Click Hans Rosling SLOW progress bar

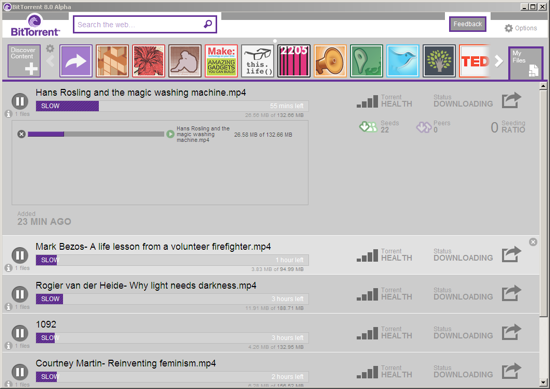[x=172, y=106]
